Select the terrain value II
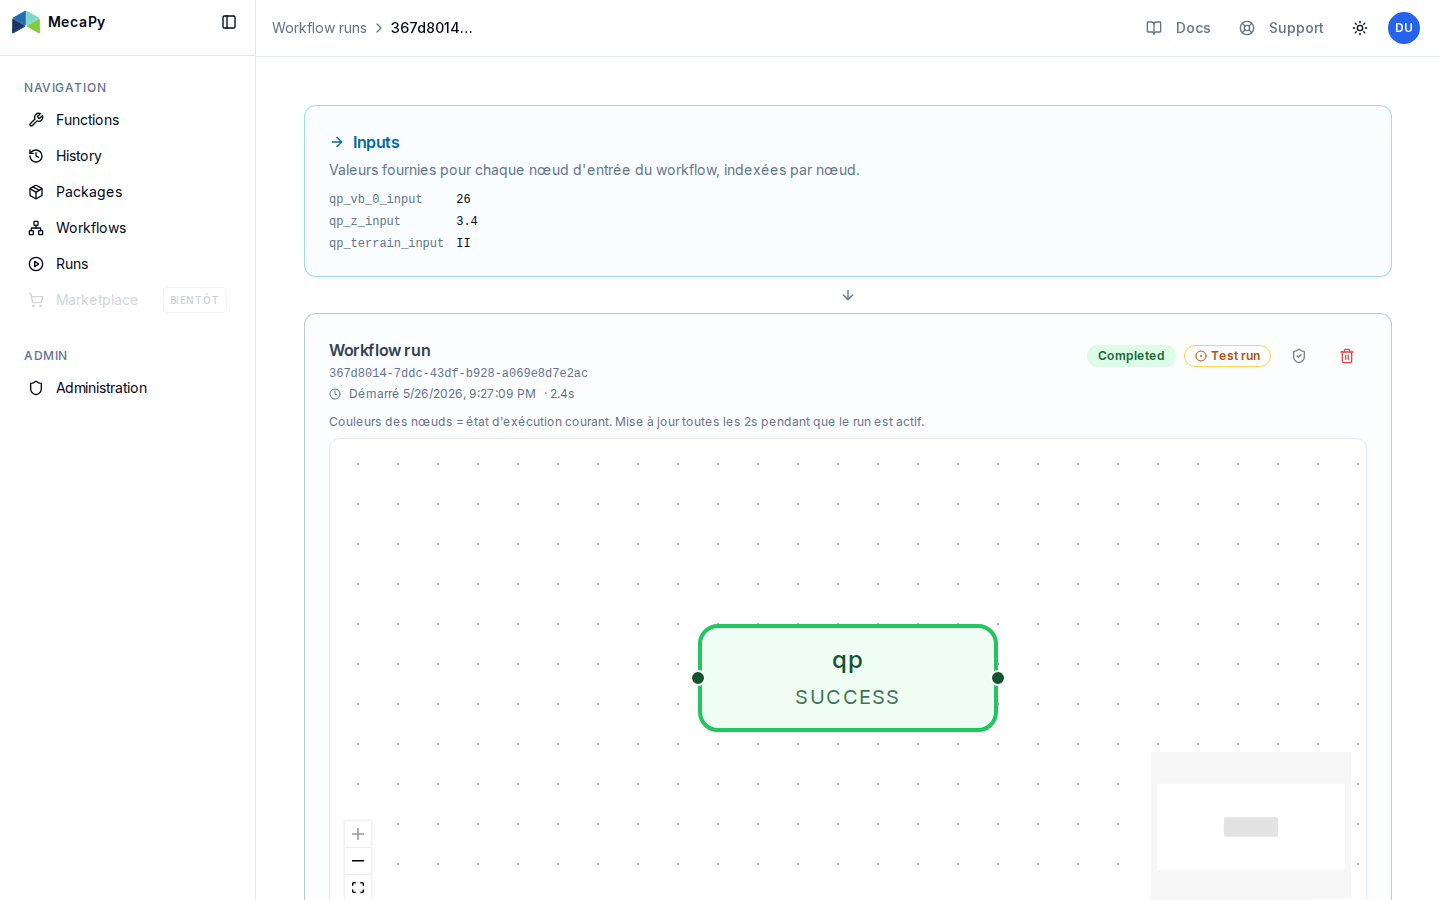Image resolution: width=1440 pixels, height=900 pixels. point(464,244)
